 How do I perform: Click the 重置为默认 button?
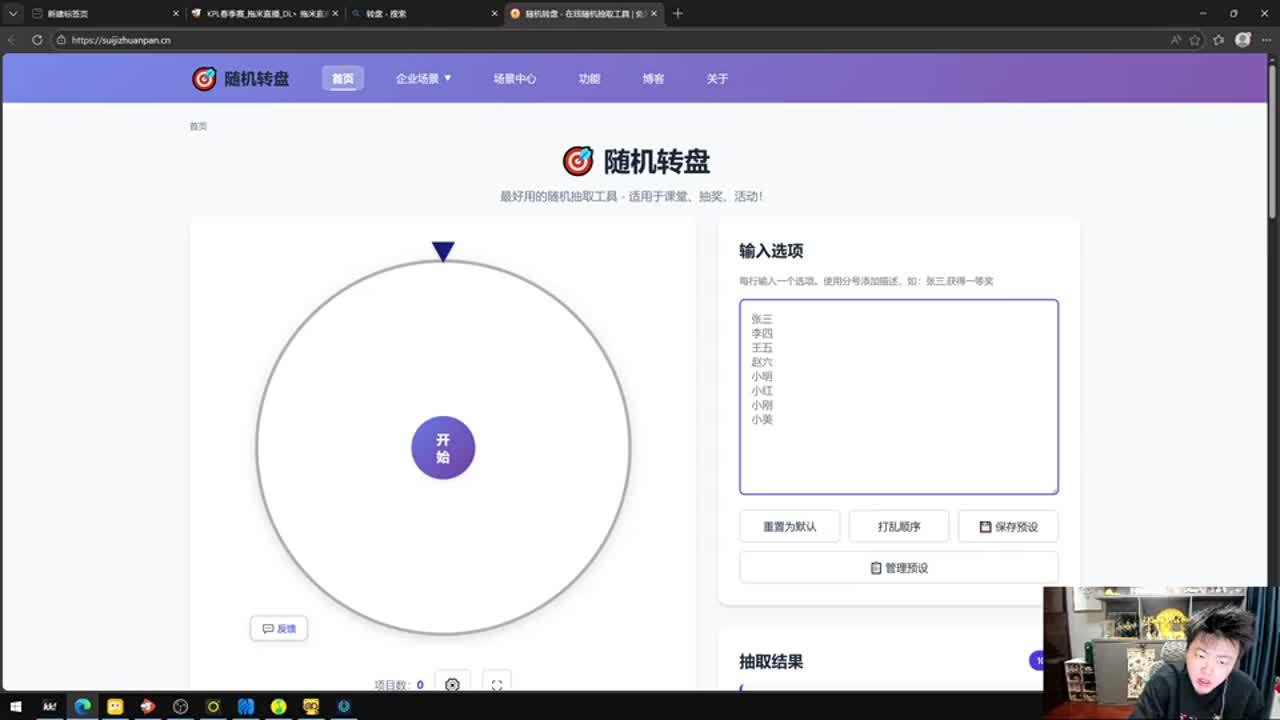point(789,527)
